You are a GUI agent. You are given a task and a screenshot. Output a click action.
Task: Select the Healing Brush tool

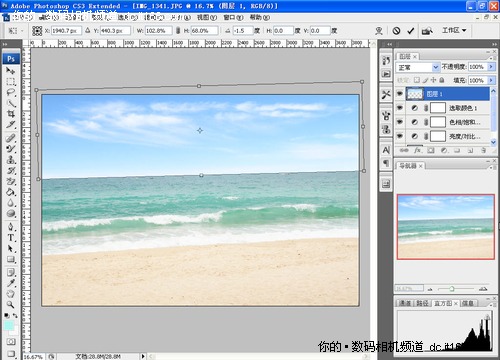(11, 138)
